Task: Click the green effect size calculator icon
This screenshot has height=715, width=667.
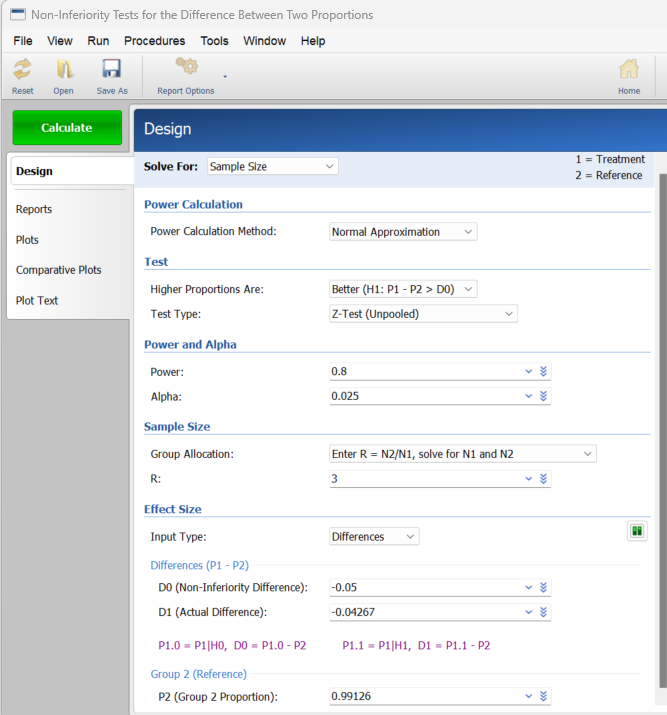Action: point(637,531)
